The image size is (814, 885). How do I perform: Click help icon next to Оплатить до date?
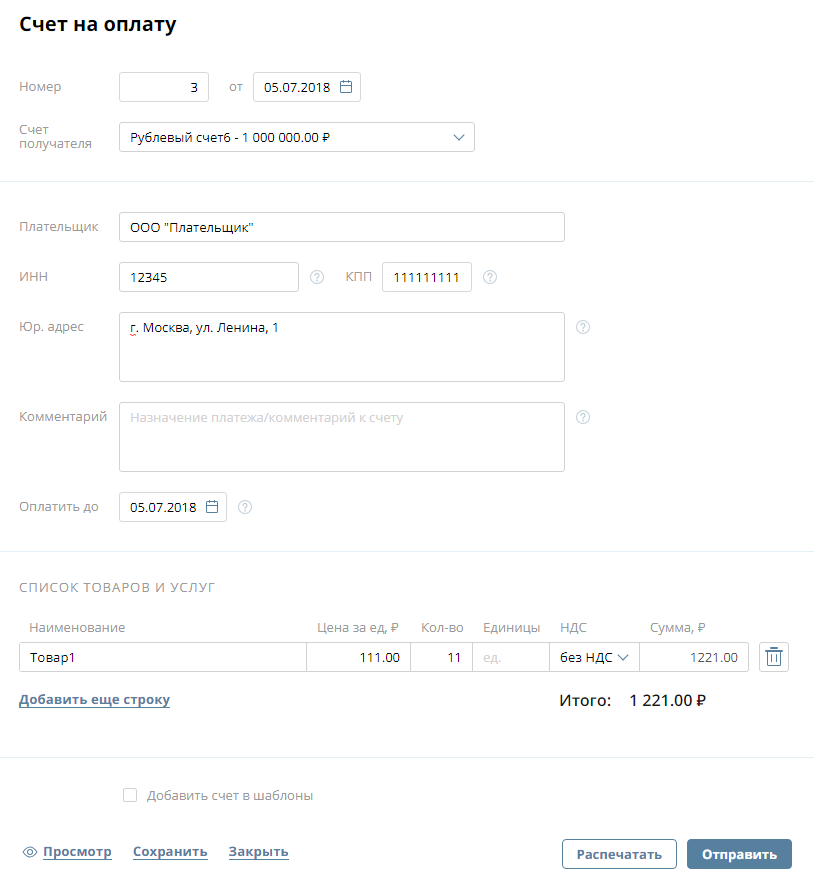tap(245, 507)
